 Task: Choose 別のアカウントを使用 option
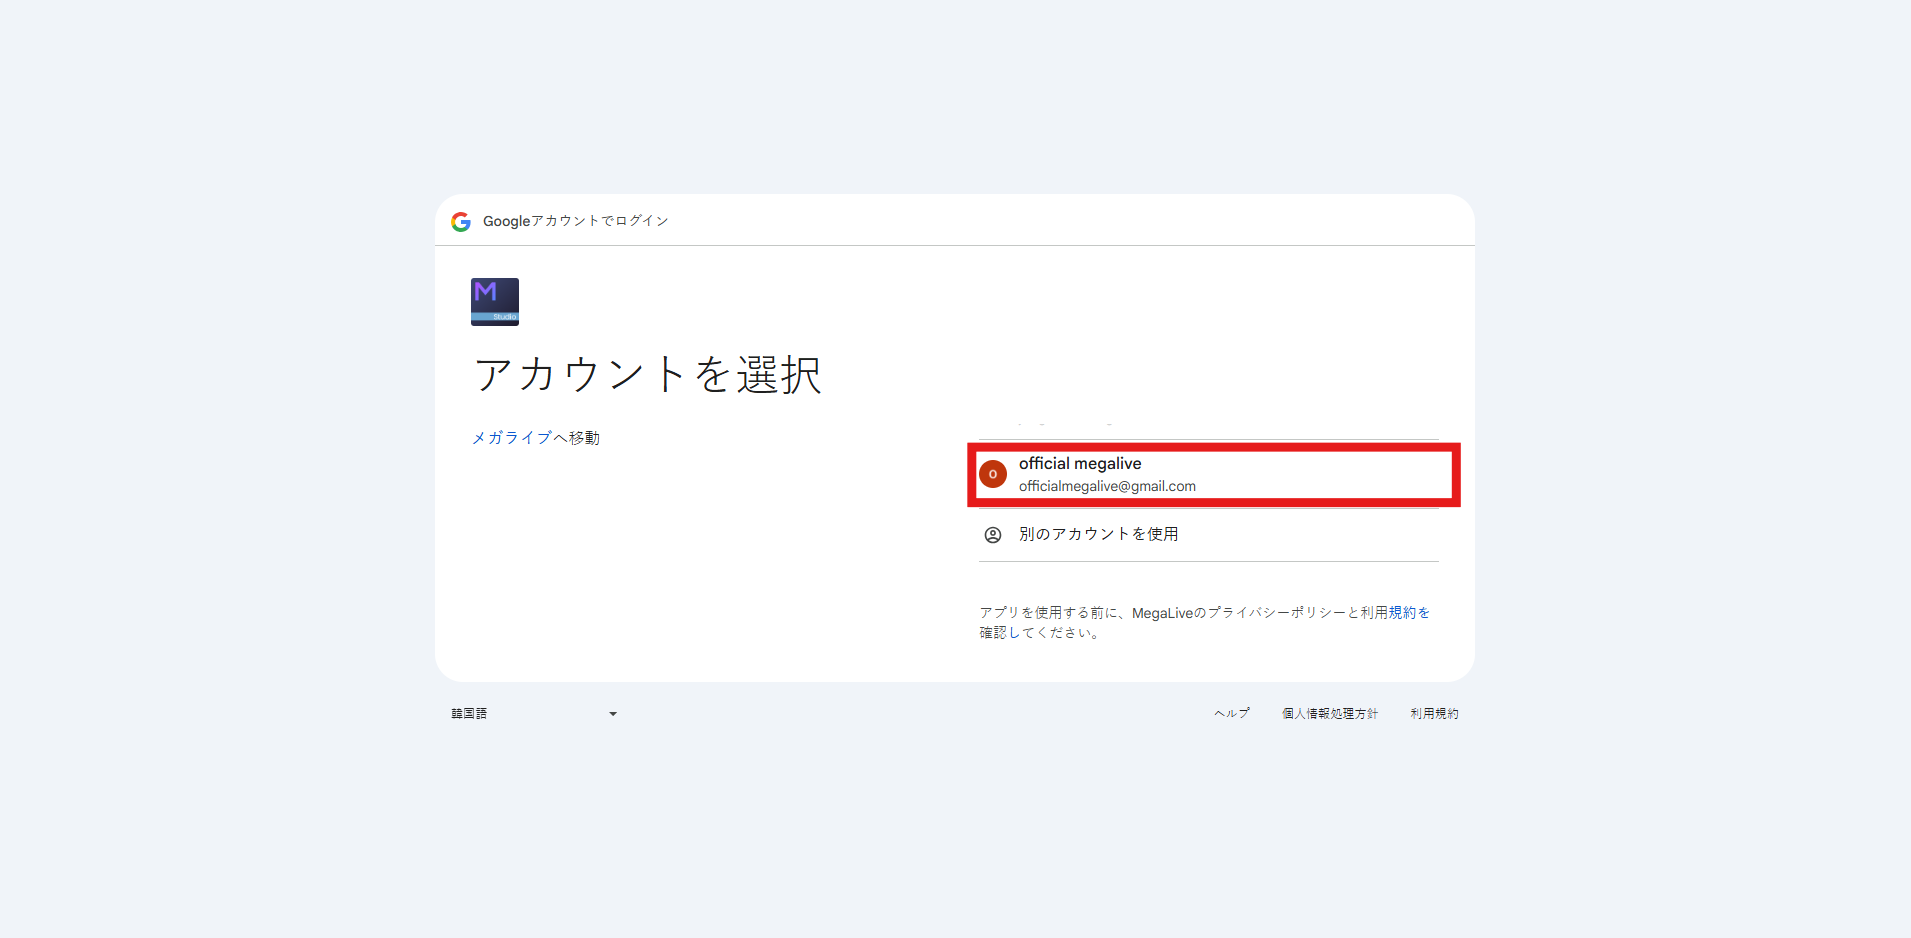[x=1208, y=535]
